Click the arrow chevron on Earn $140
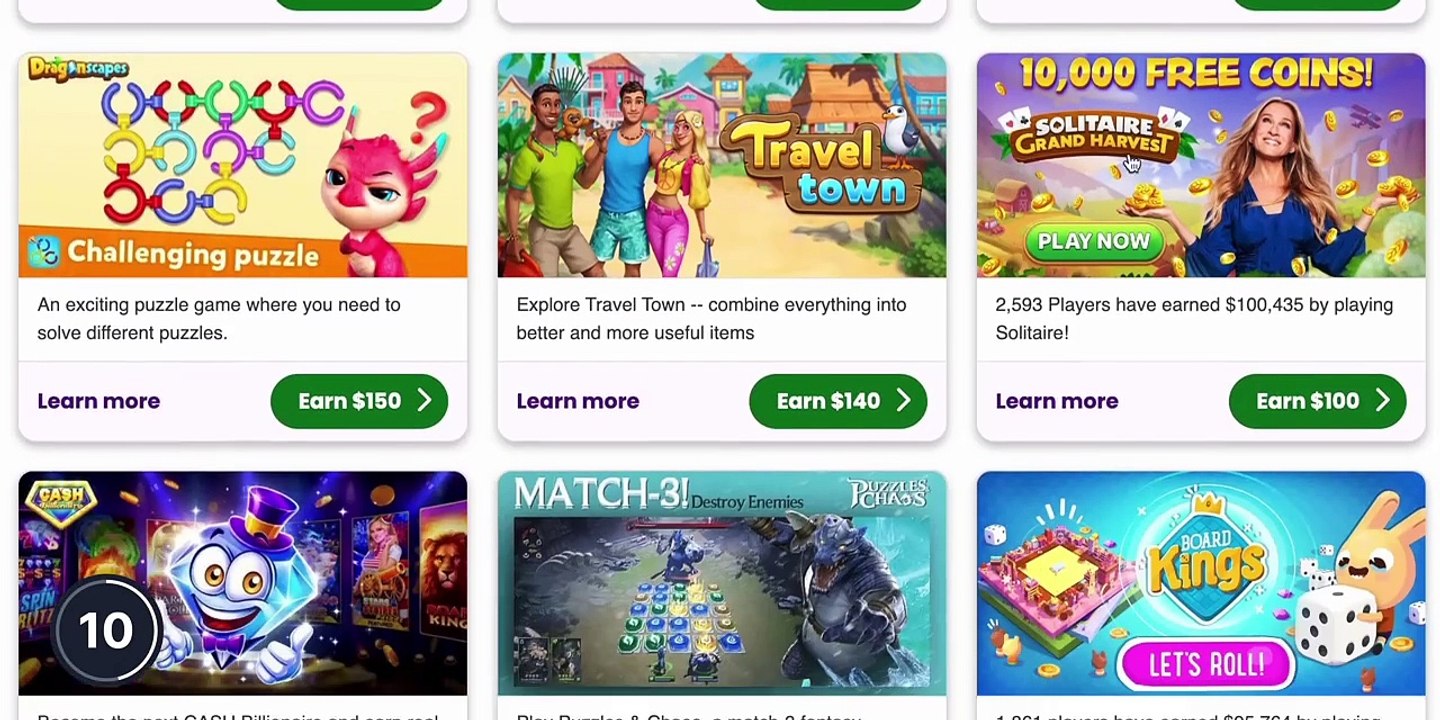1440x720 pixels. (903, 401)
